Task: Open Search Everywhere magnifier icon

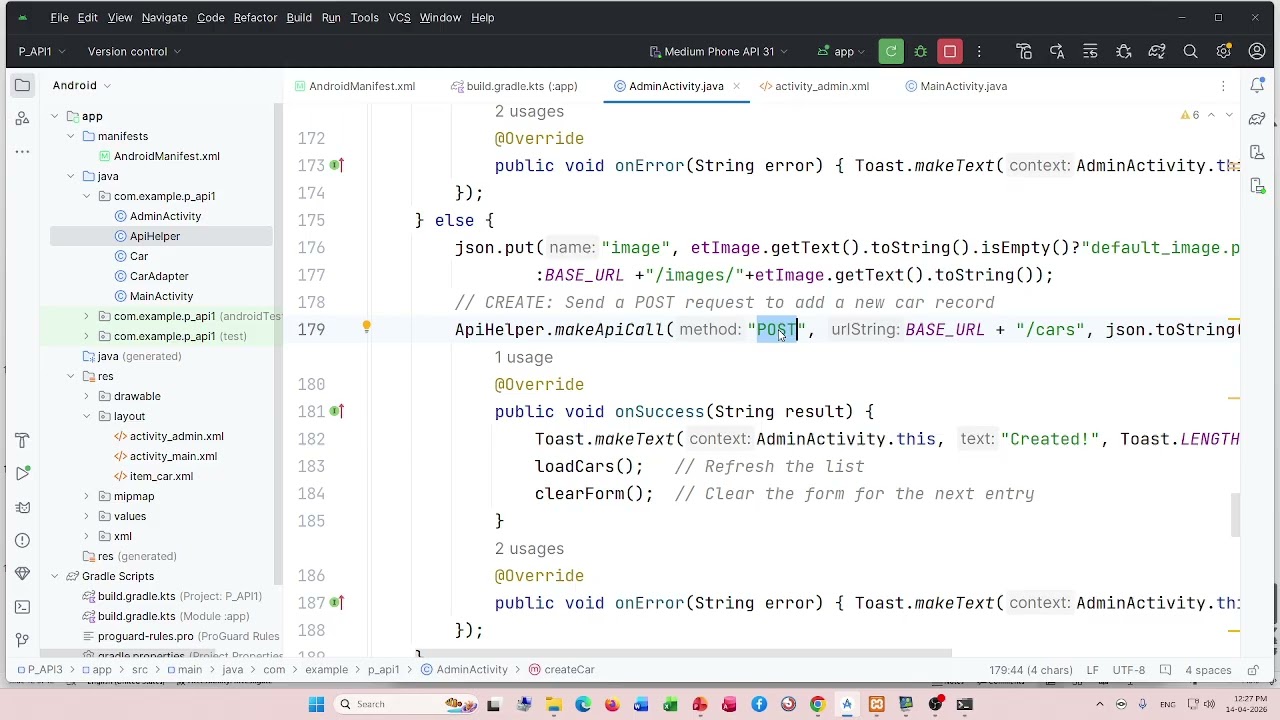Action: (1190, 51)
